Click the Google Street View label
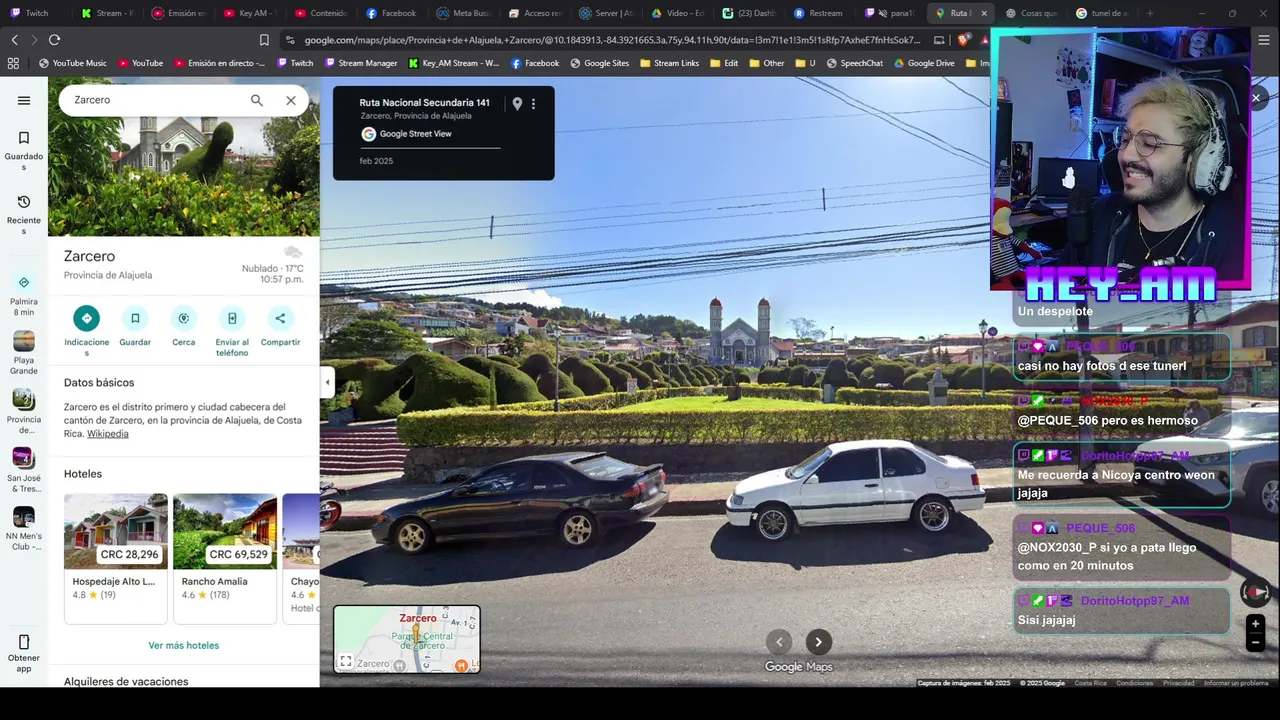Viewport: 1280px width, 720px height. click(415, 134)
